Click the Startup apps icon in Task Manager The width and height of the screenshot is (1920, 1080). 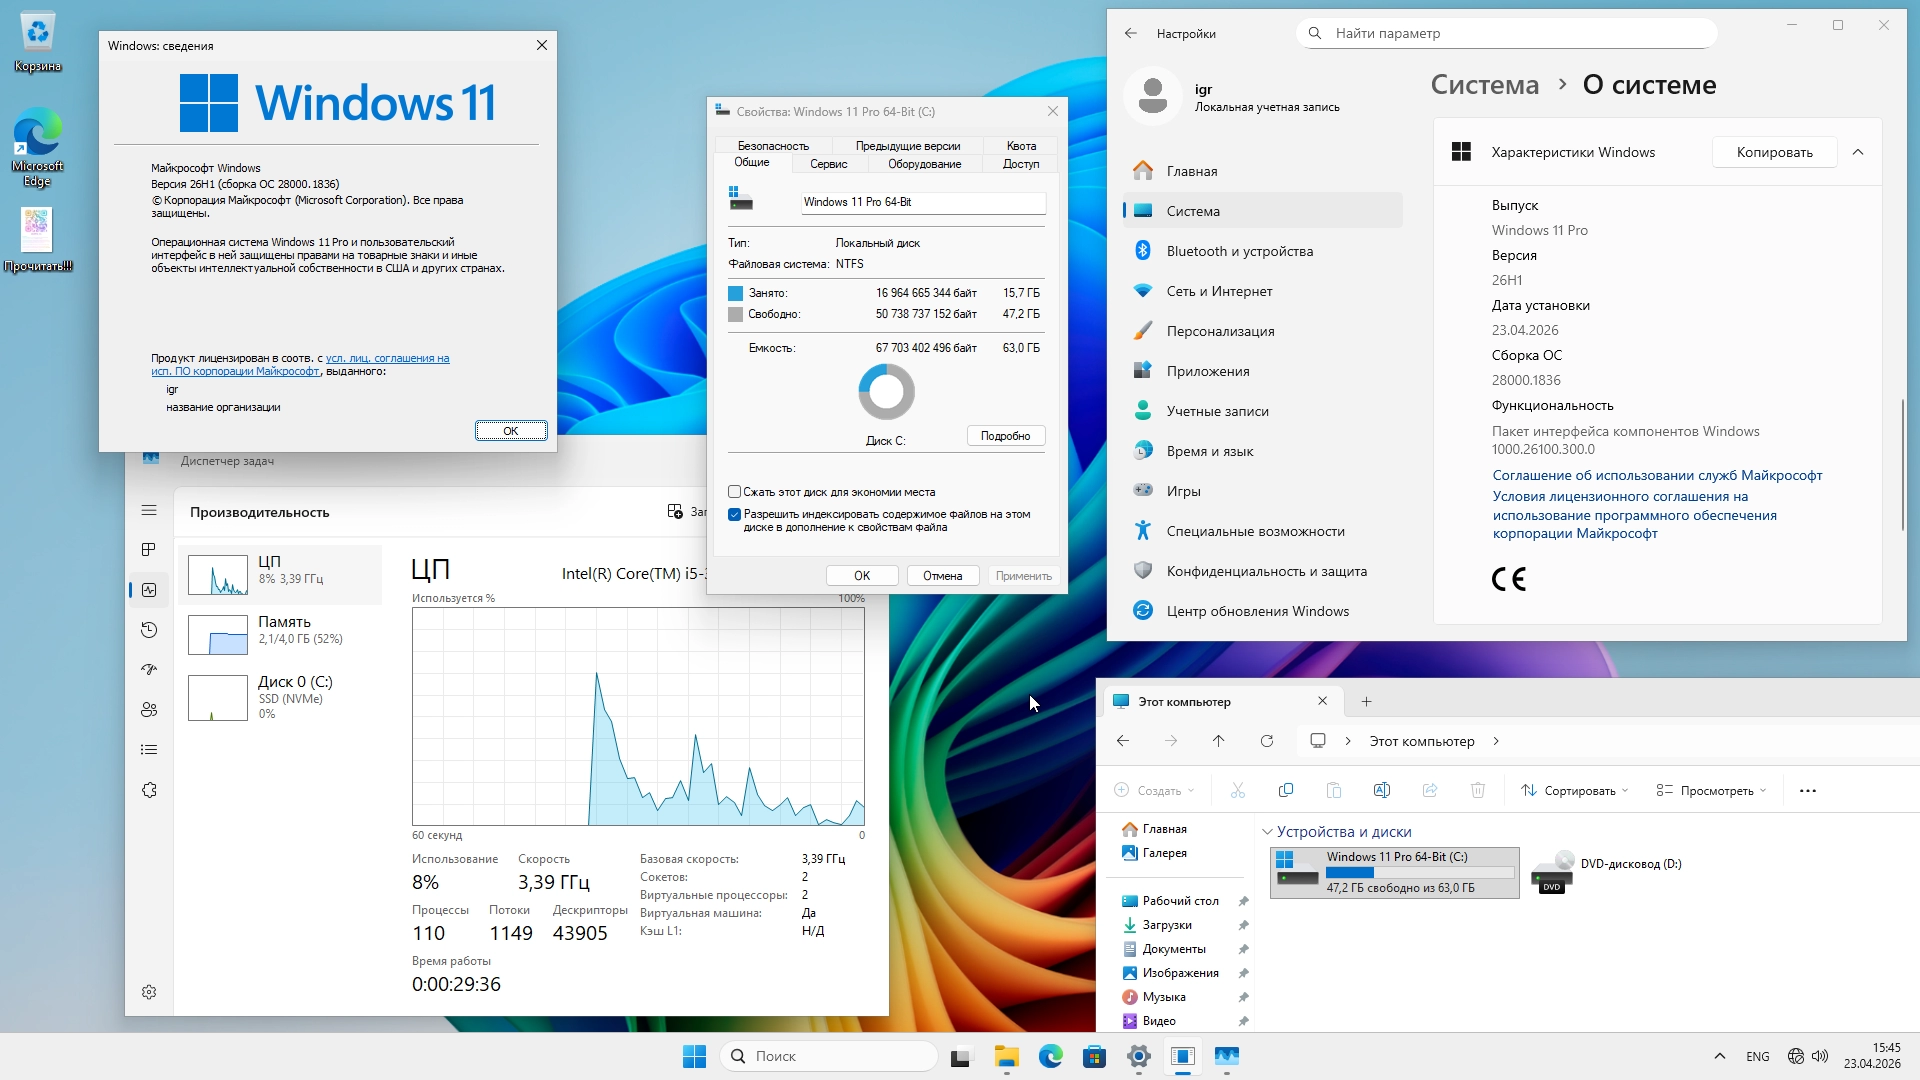[x=149, y=670]
